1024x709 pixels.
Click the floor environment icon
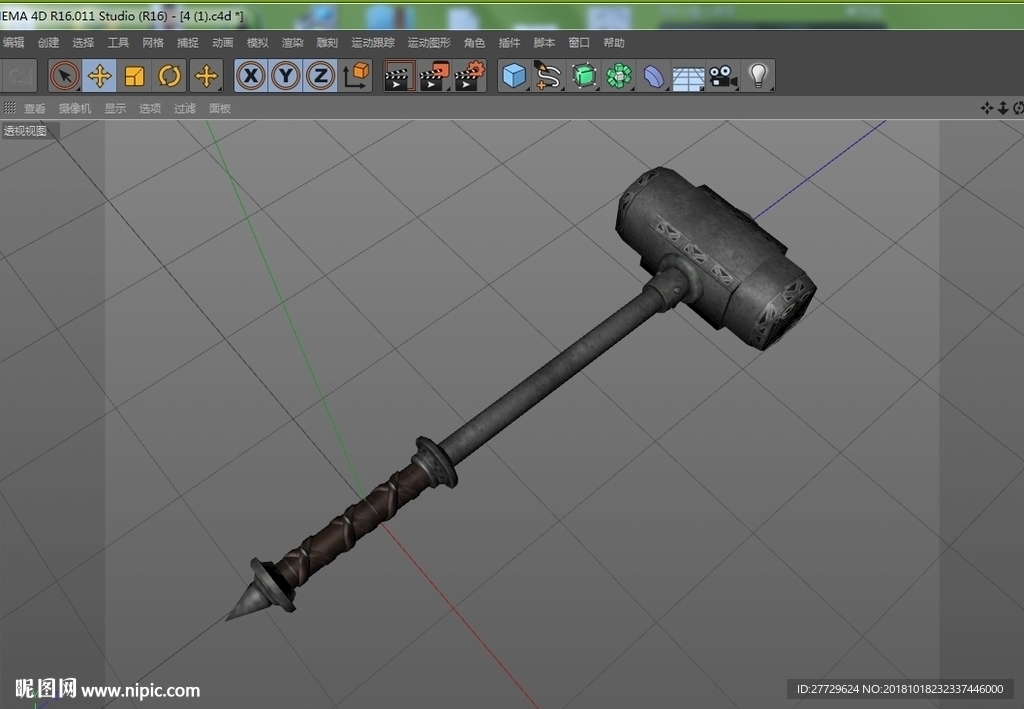point(688,78)
